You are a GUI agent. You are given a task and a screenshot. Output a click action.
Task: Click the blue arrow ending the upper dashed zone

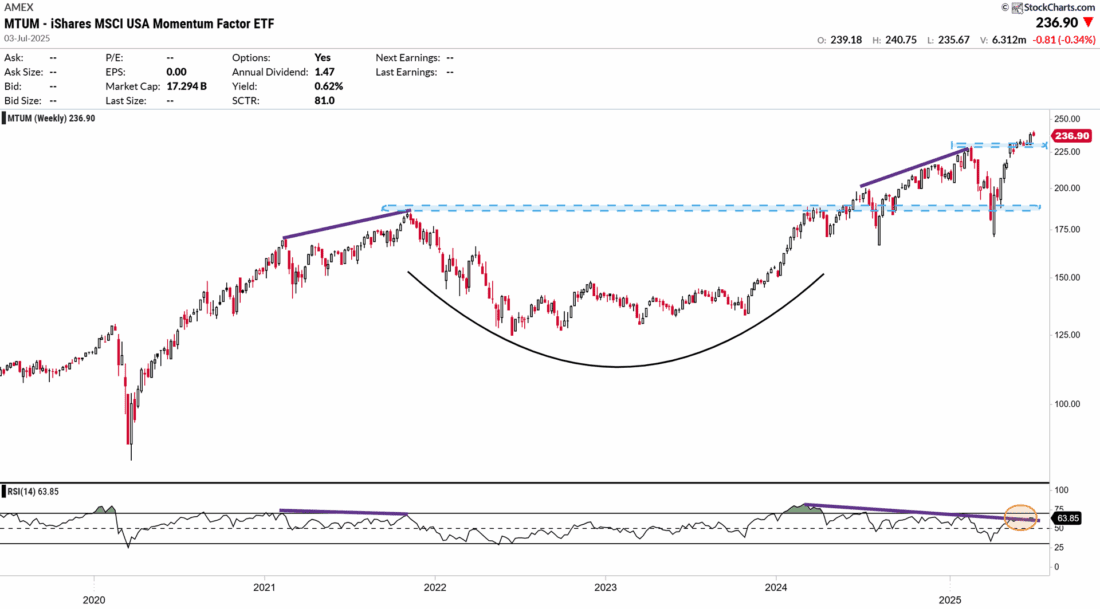(1045, 145)
